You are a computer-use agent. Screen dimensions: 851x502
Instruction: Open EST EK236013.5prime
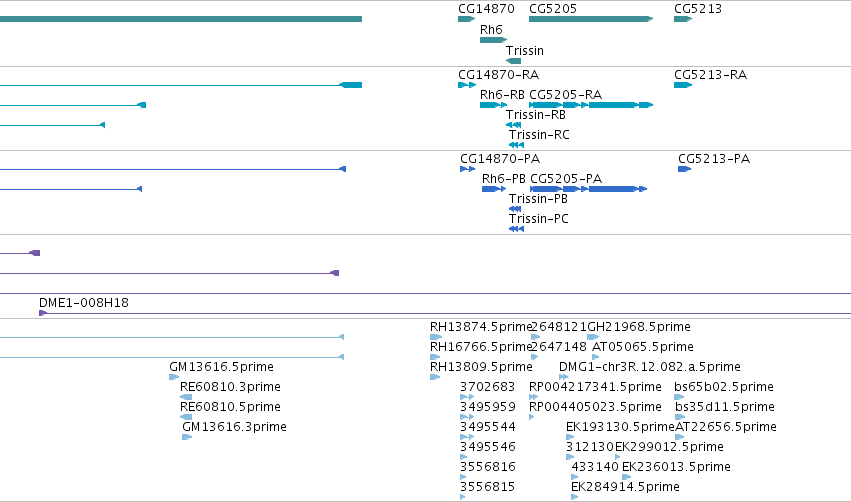pos(676,467)
